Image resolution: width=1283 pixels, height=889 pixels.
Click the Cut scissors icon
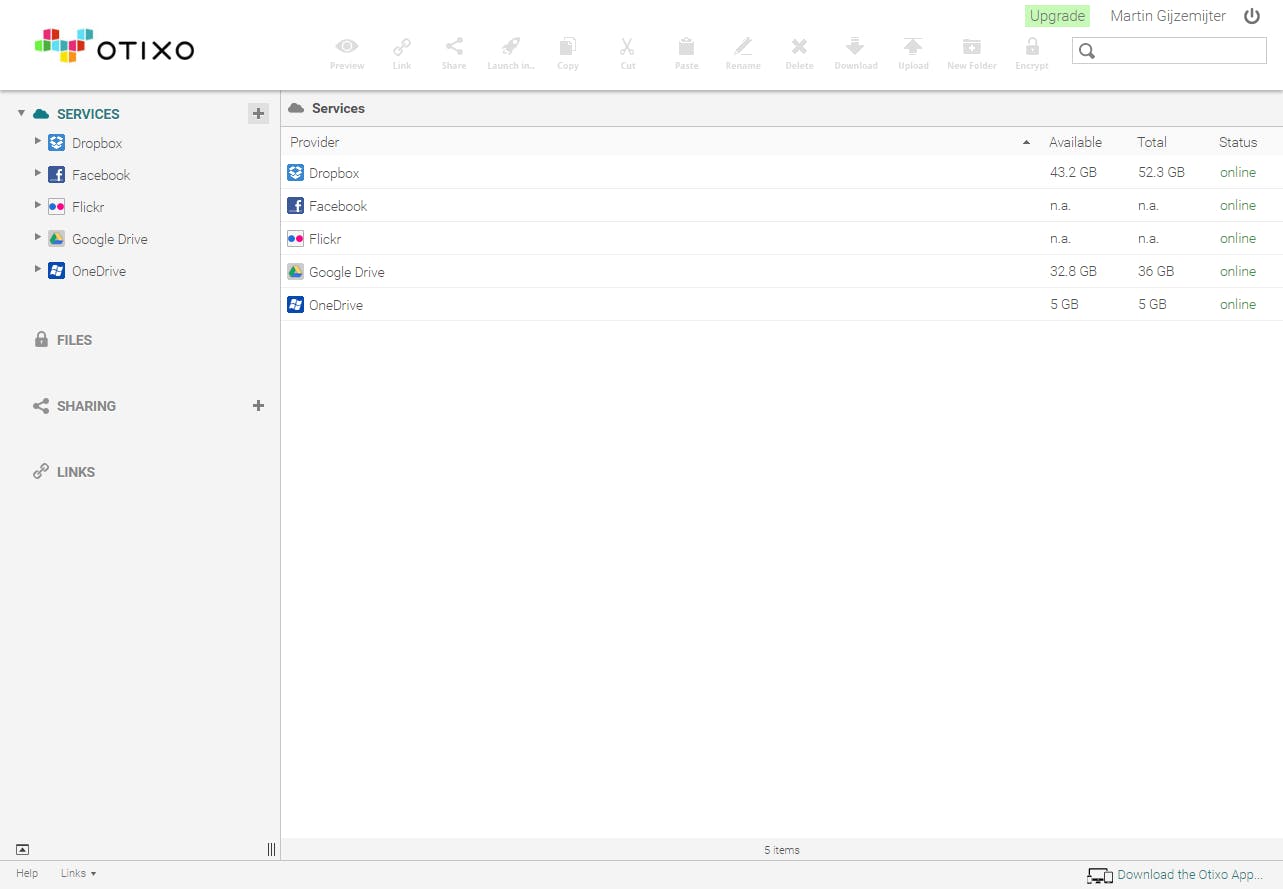tap(627, 46)
